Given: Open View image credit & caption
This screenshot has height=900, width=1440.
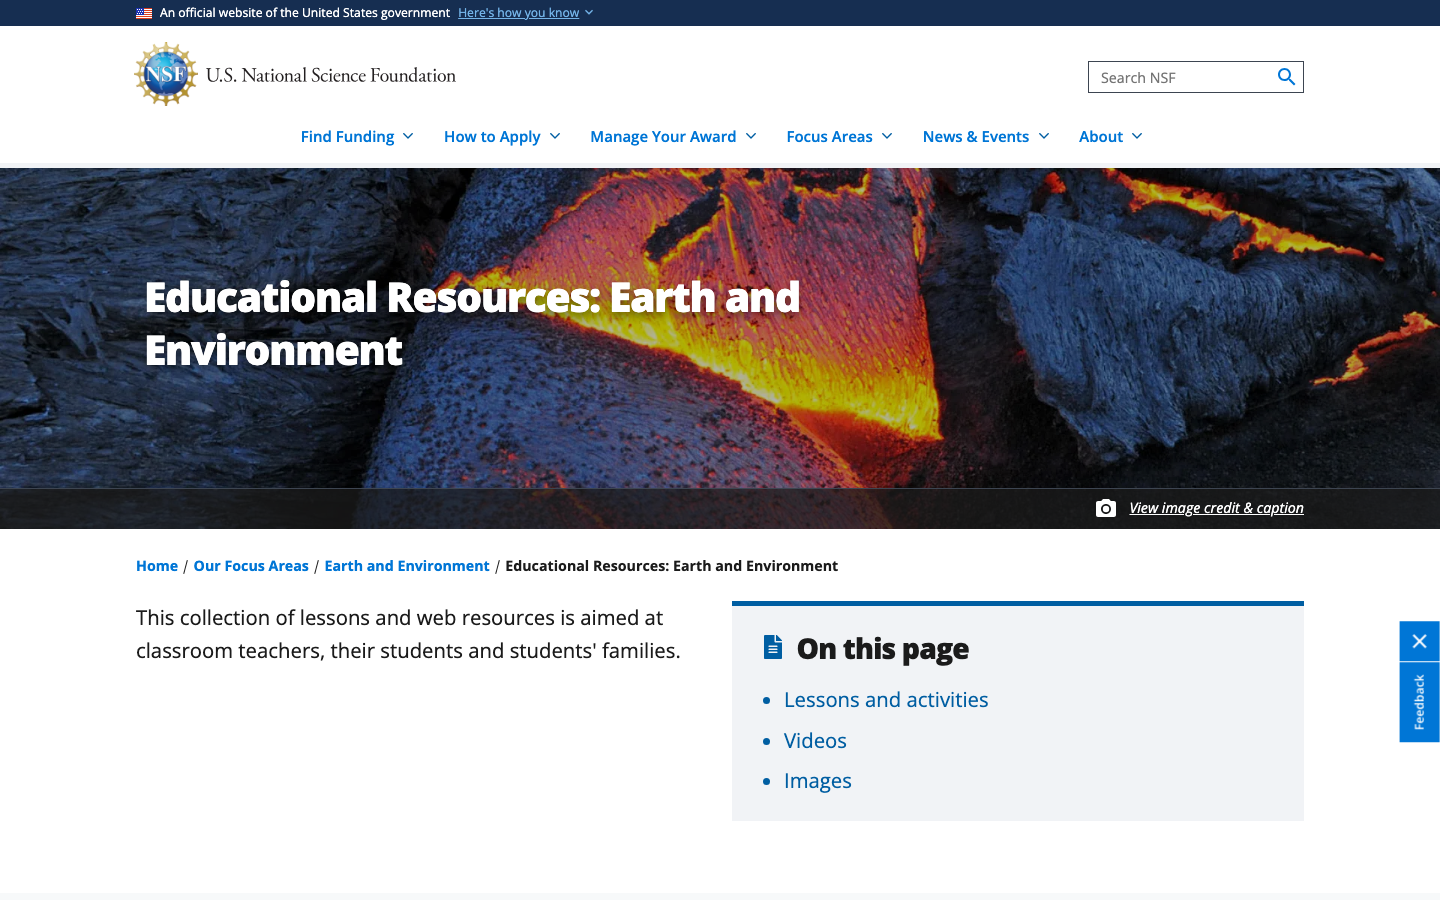Looking at the screenshot, I should [x=1216, y=508].
